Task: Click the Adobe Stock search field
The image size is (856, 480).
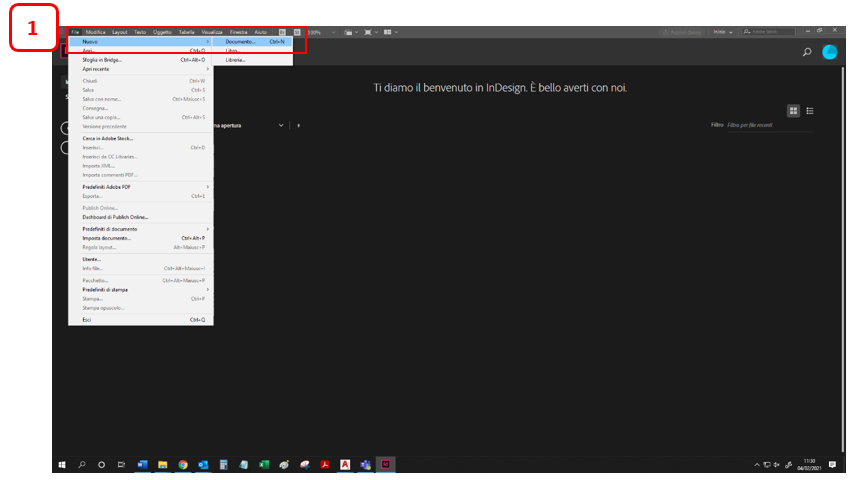Action: 769,32
